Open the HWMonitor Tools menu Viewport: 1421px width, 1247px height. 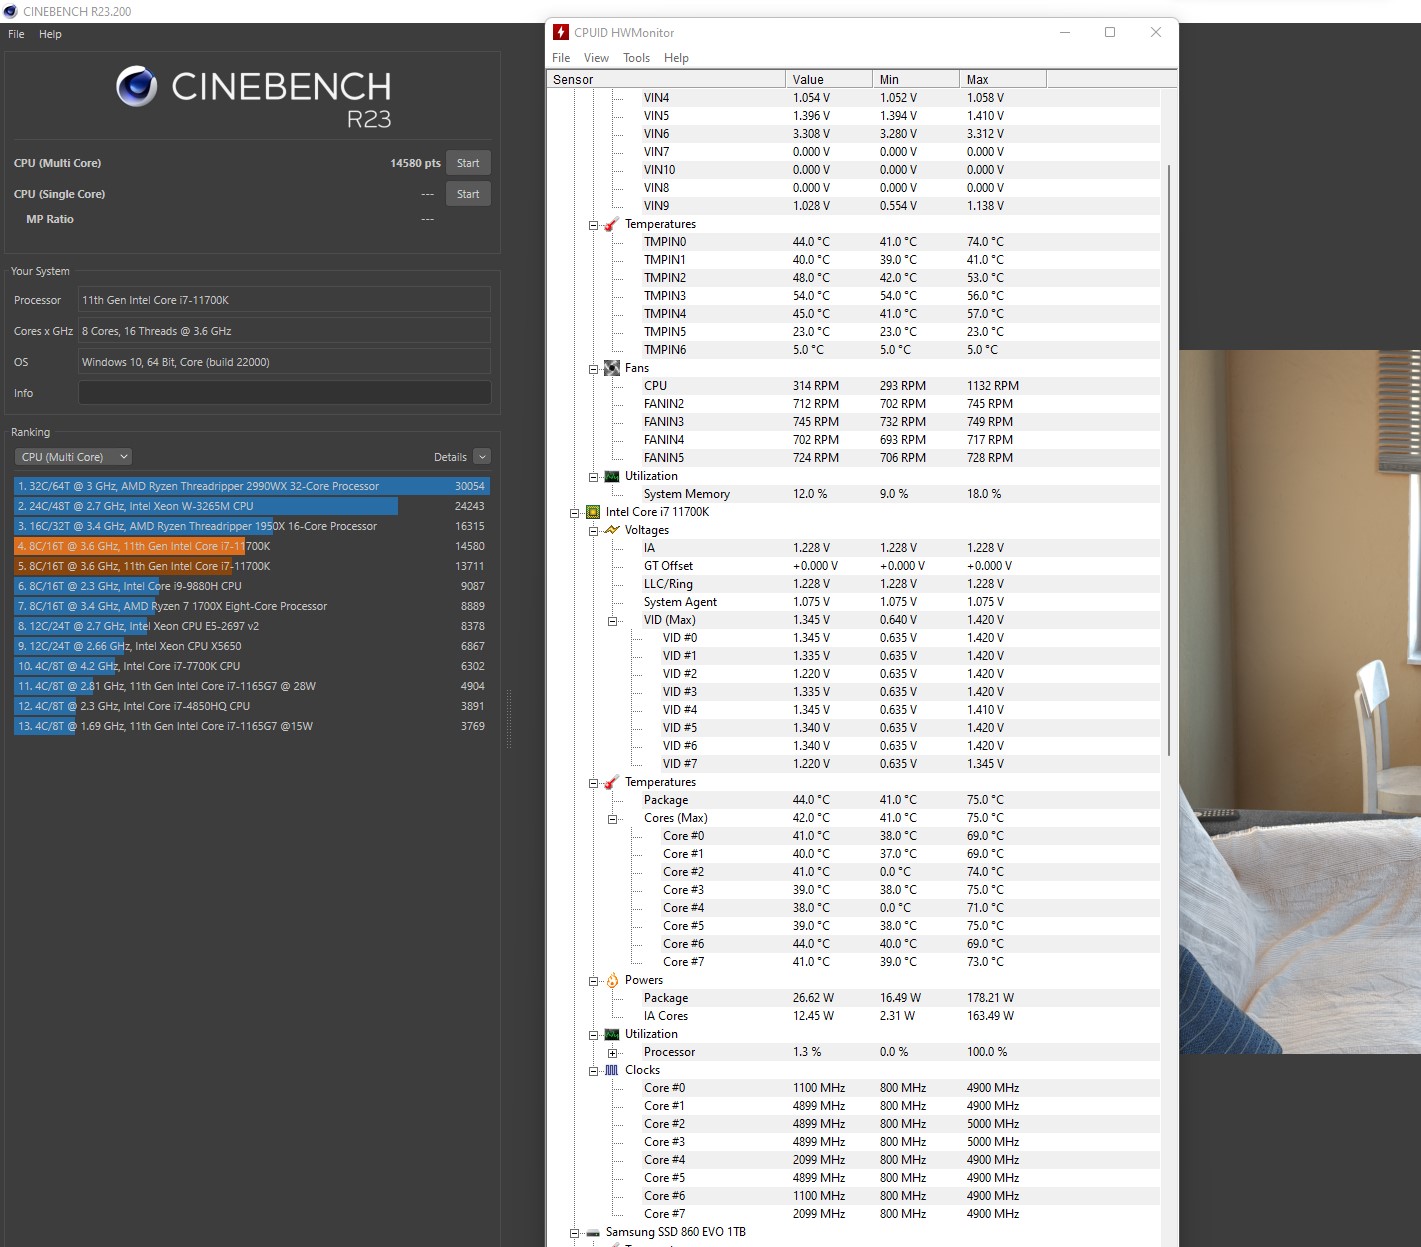tap(636, 58)
